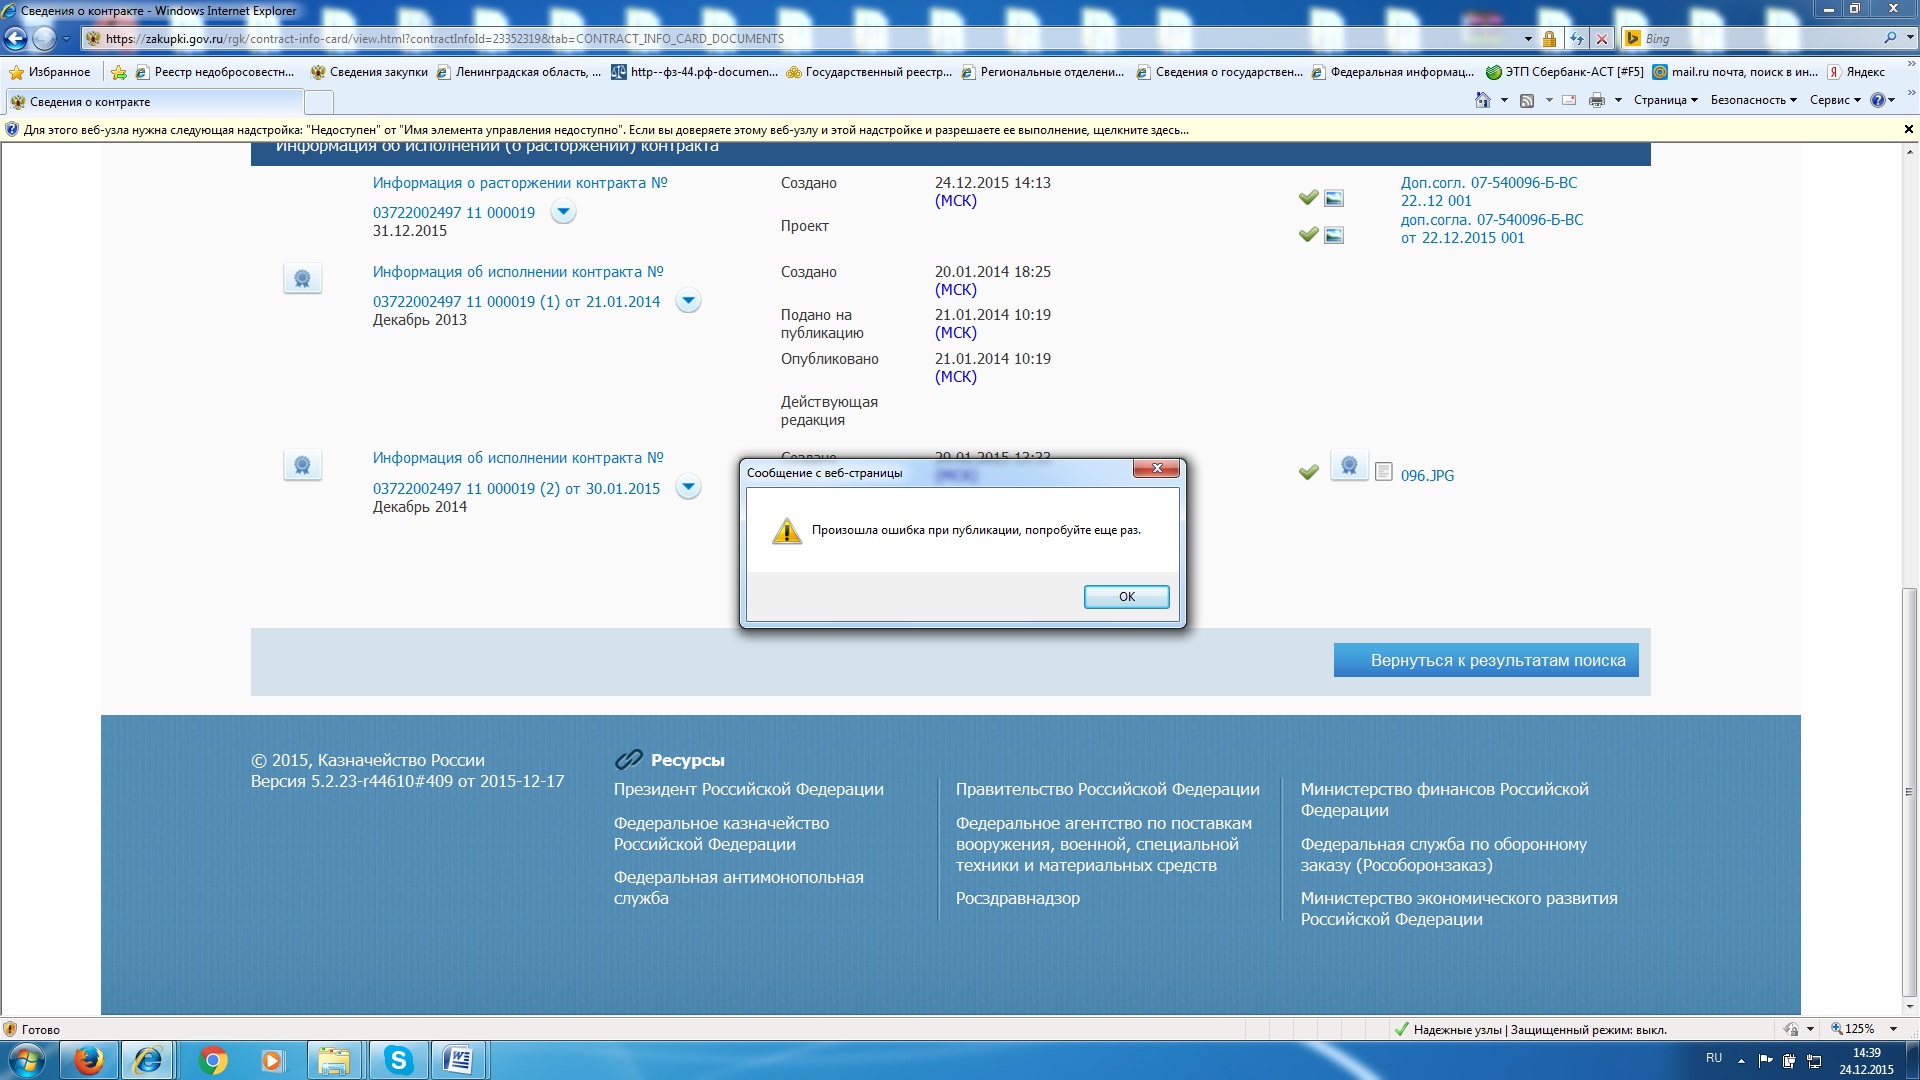This screenshot has width=1920, height=1080.
Task: Open Google Chrome from the taskbar
Action: [x=212, y=1060]
